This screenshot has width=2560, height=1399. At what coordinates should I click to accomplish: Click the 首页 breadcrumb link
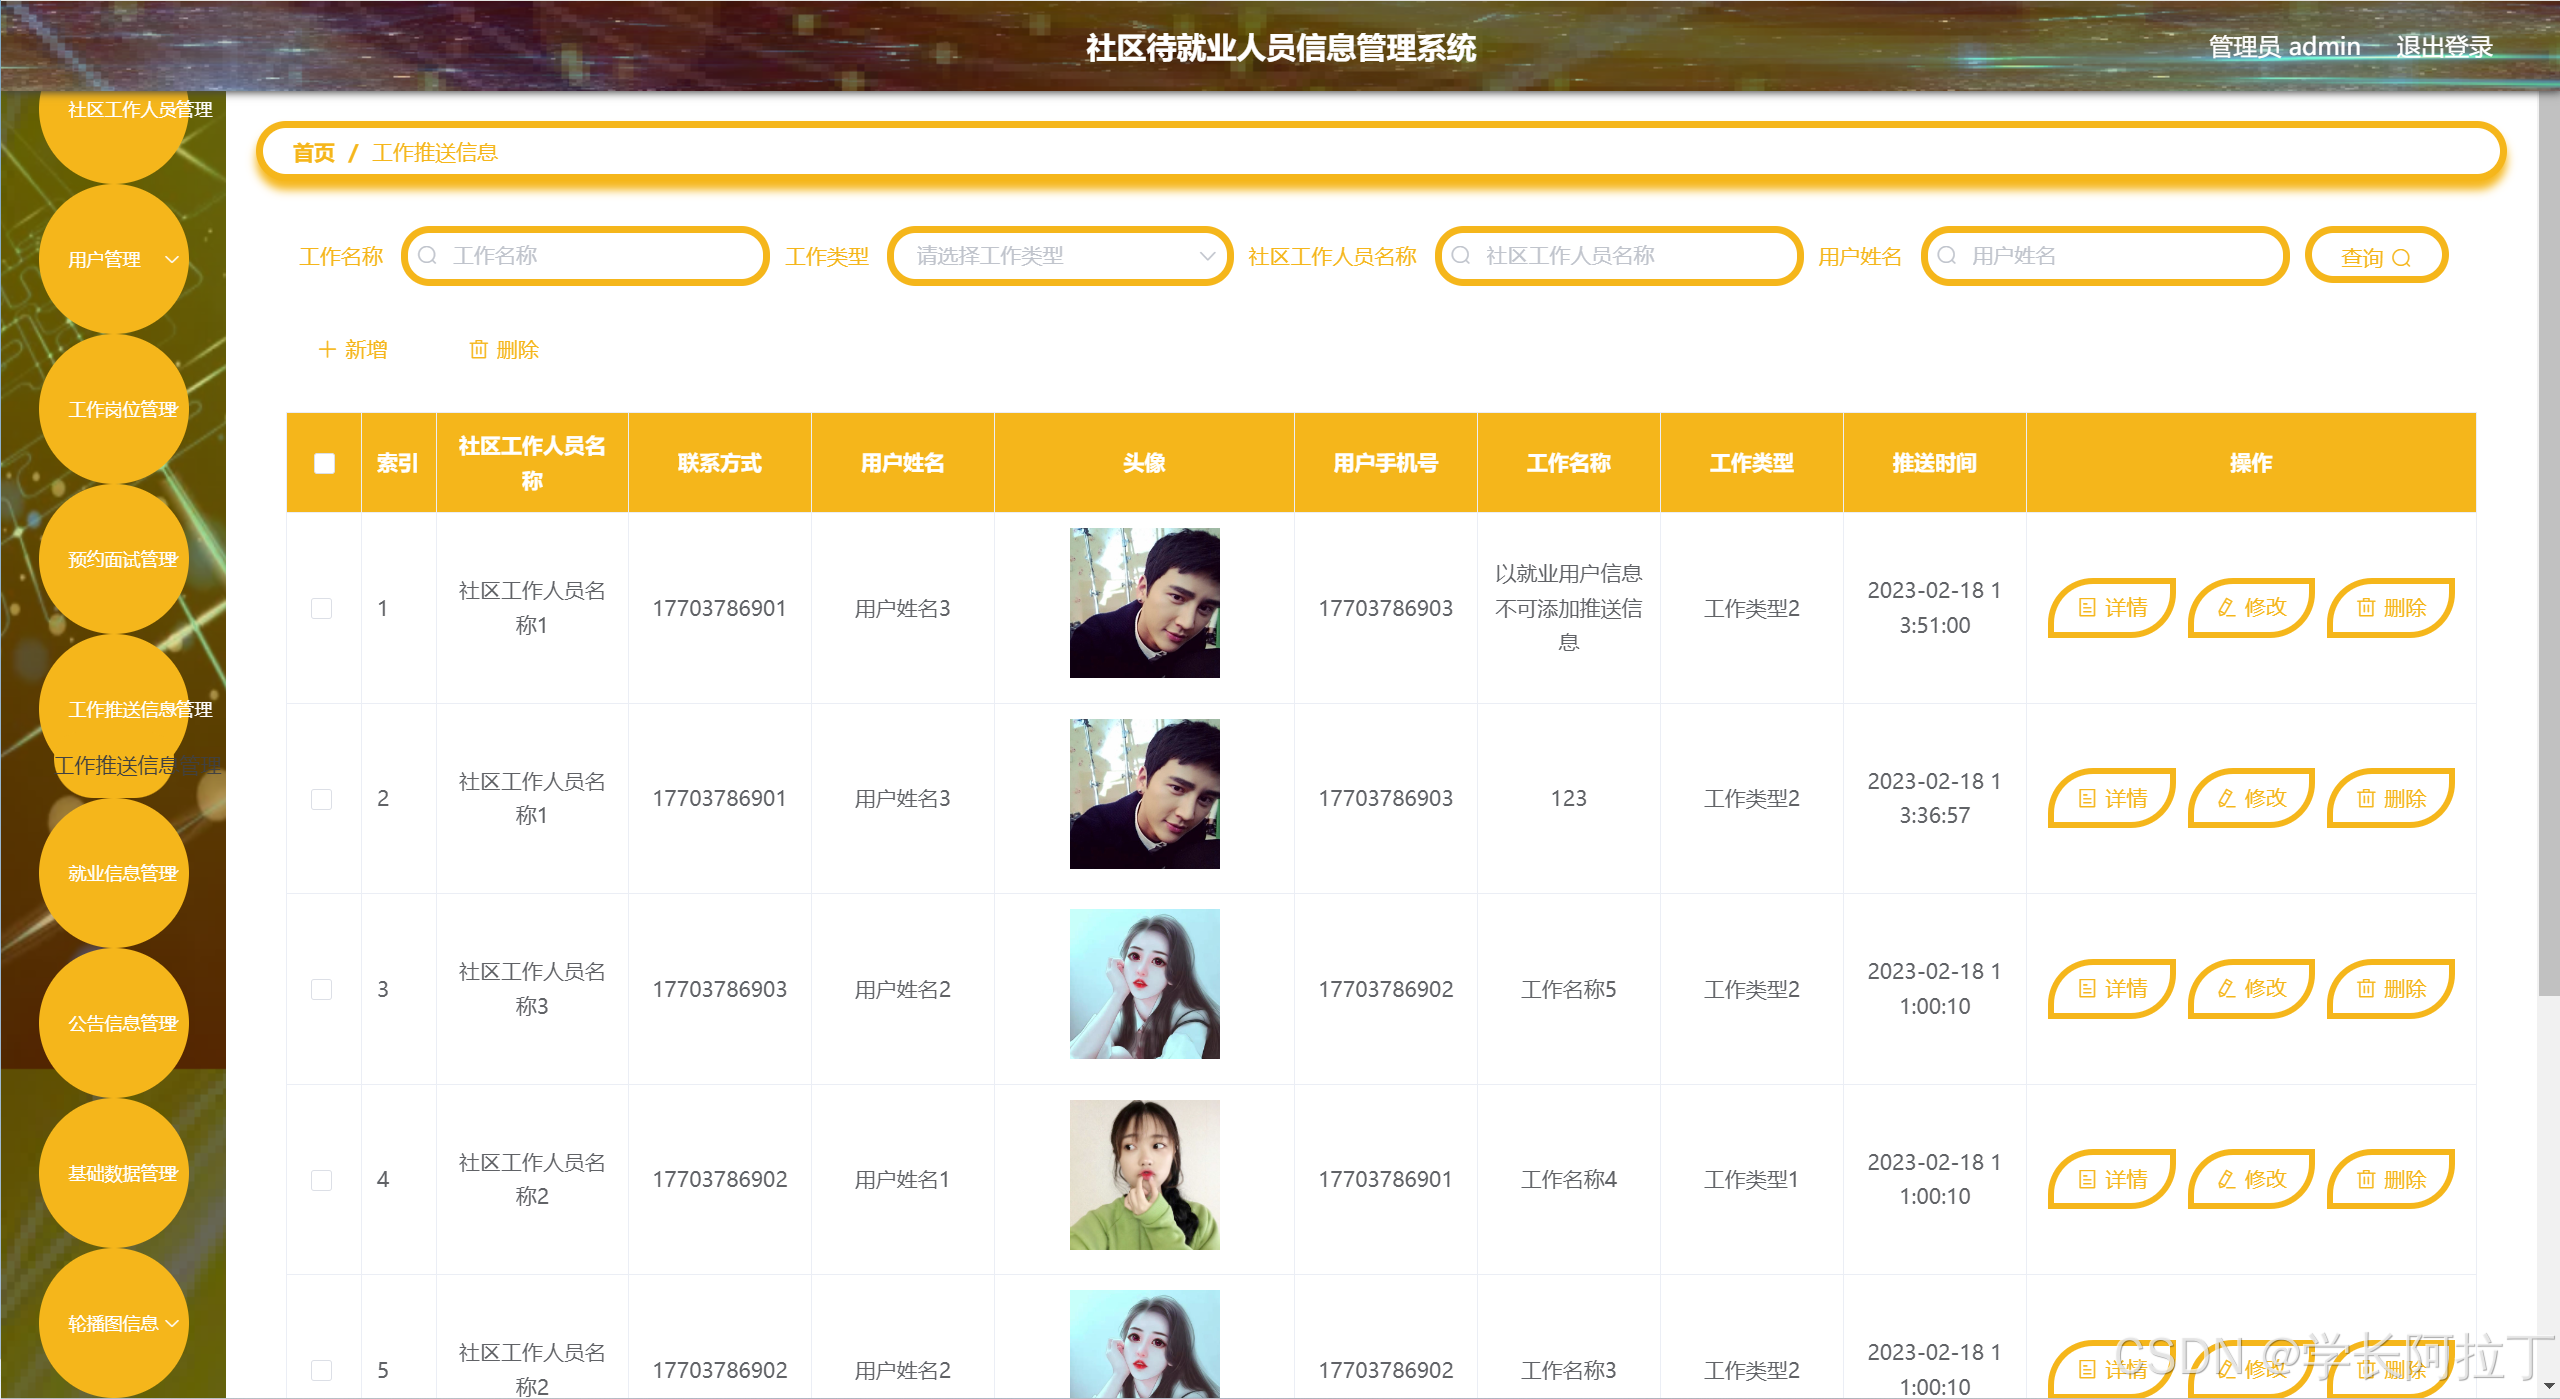click(x=313, y=152)
